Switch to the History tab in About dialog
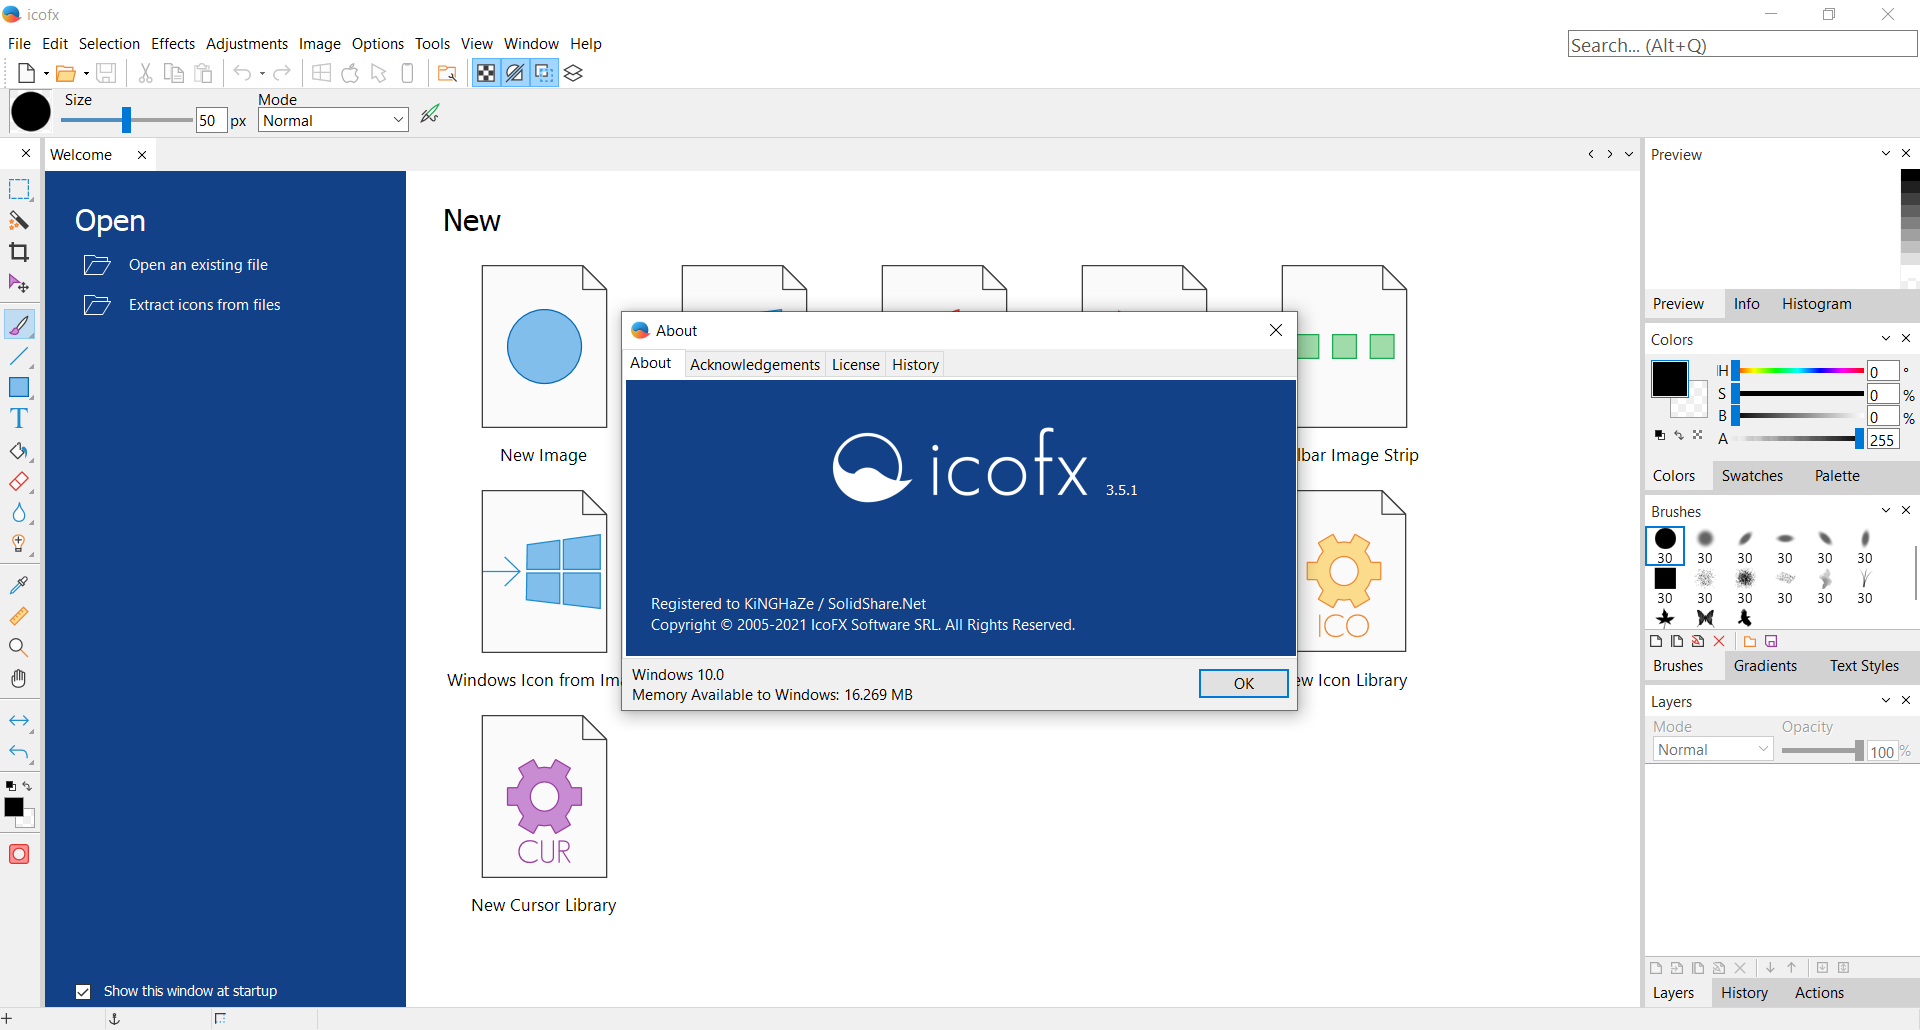 click(x=915, y=364)
